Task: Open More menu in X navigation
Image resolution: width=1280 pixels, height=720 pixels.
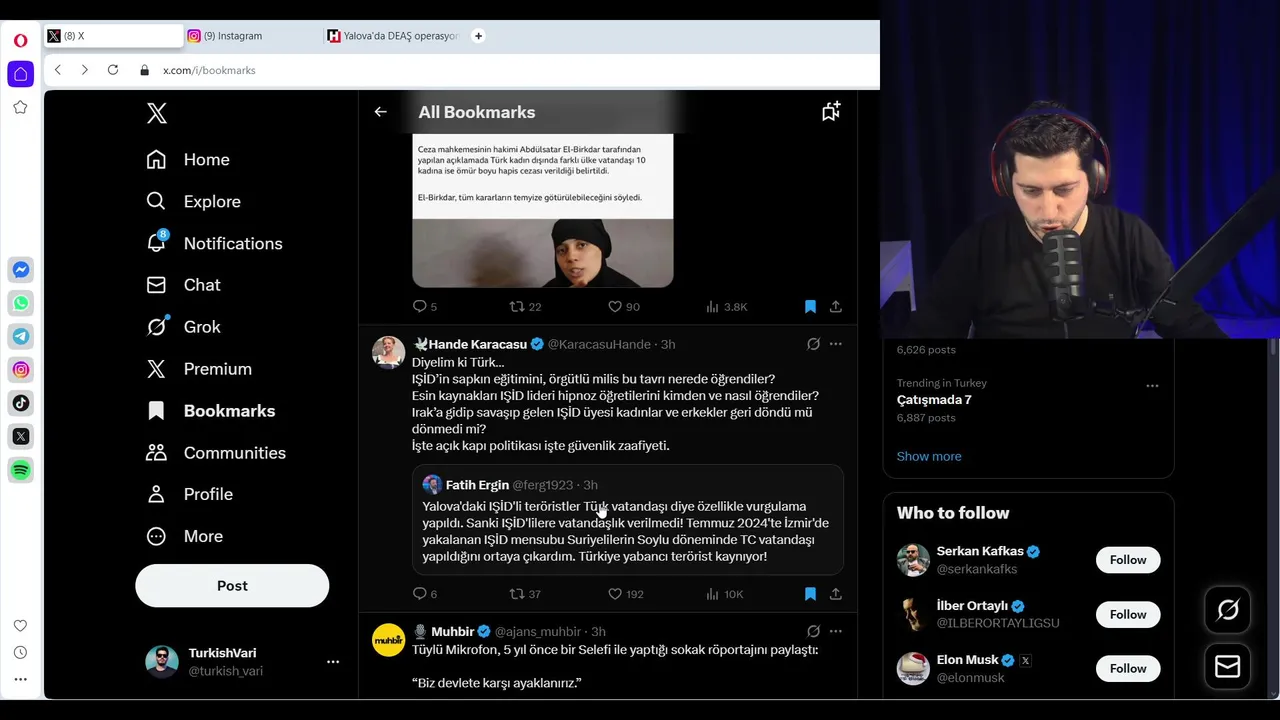Action: [x=184, y=536]
